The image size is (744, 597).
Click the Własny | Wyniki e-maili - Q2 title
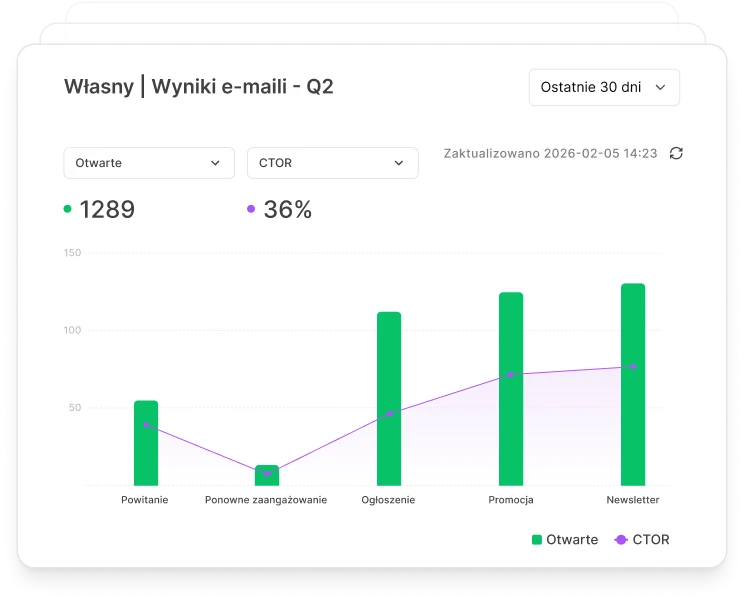pos(199,87)
